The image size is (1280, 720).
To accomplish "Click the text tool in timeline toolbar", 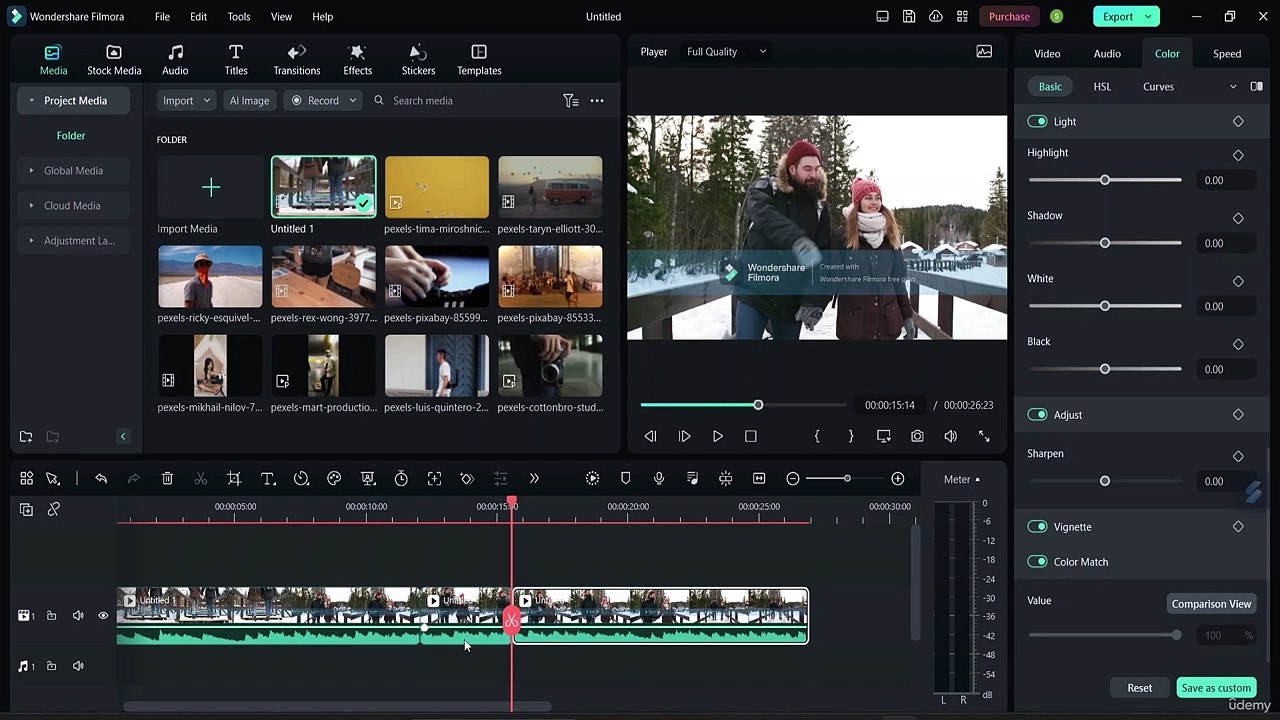I will [268, 479].
